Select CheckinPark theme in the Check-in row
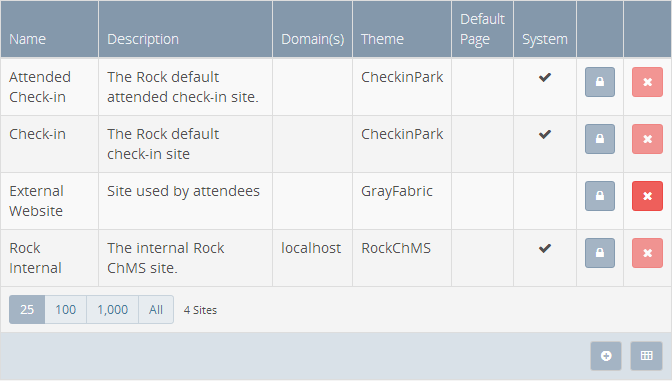This screenshot has height=381, width=672. tap(402, 134)
